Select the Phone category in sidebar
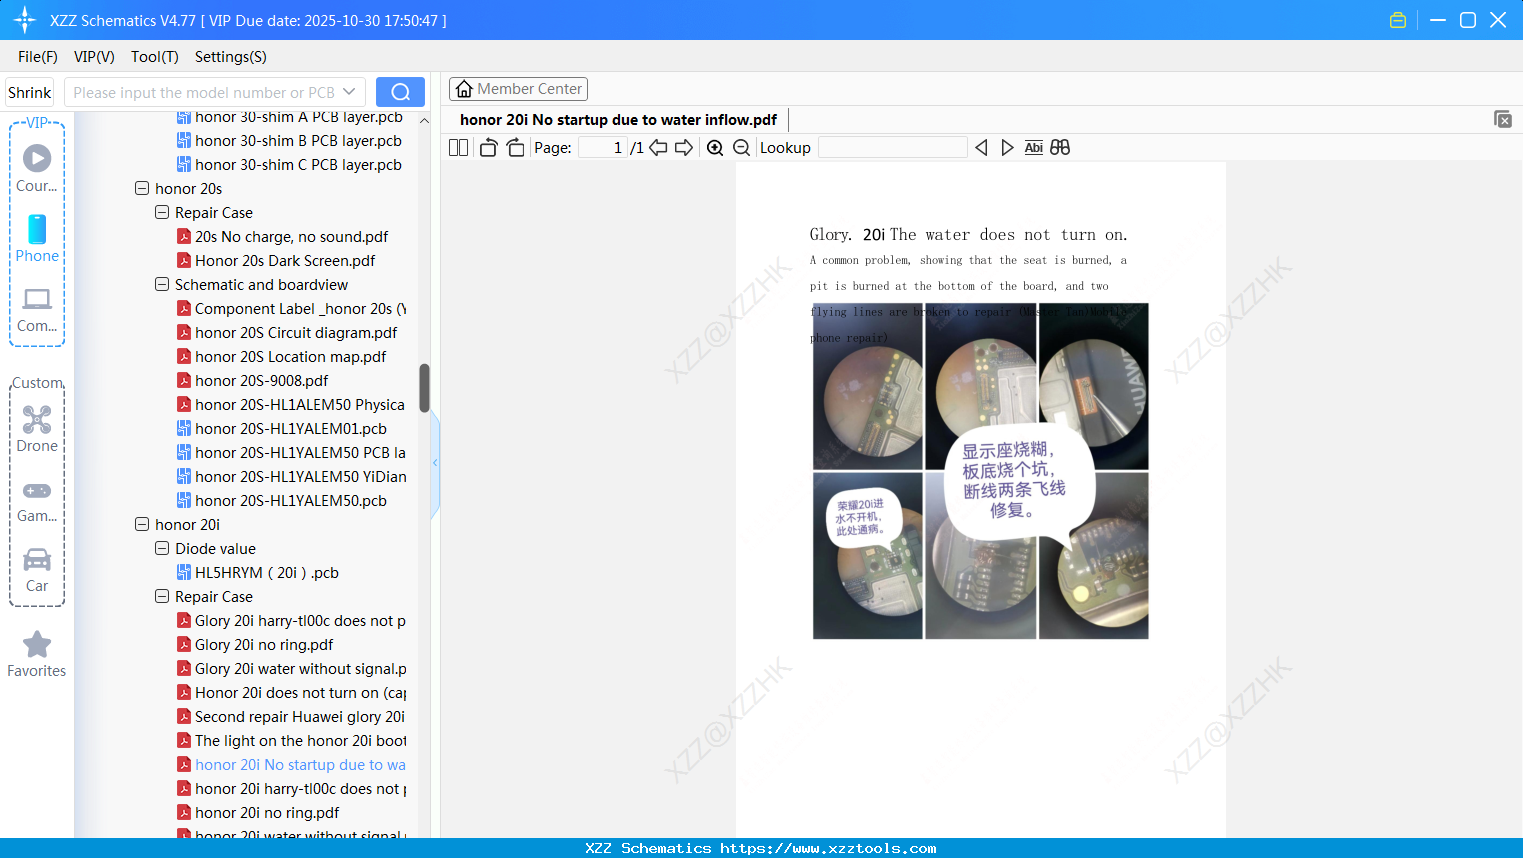This screenshot has height=858, width=1523. tap(37, 238)
